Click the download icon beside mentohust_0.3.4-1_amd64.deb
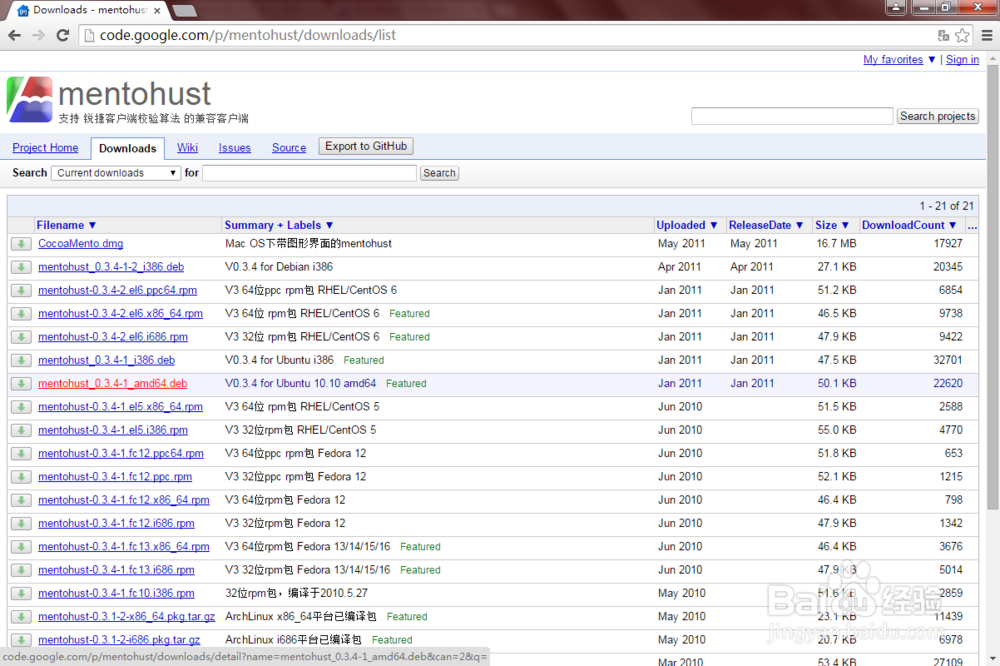Image resolution: width=1000 pixels, height=666 pixels. 20,383
